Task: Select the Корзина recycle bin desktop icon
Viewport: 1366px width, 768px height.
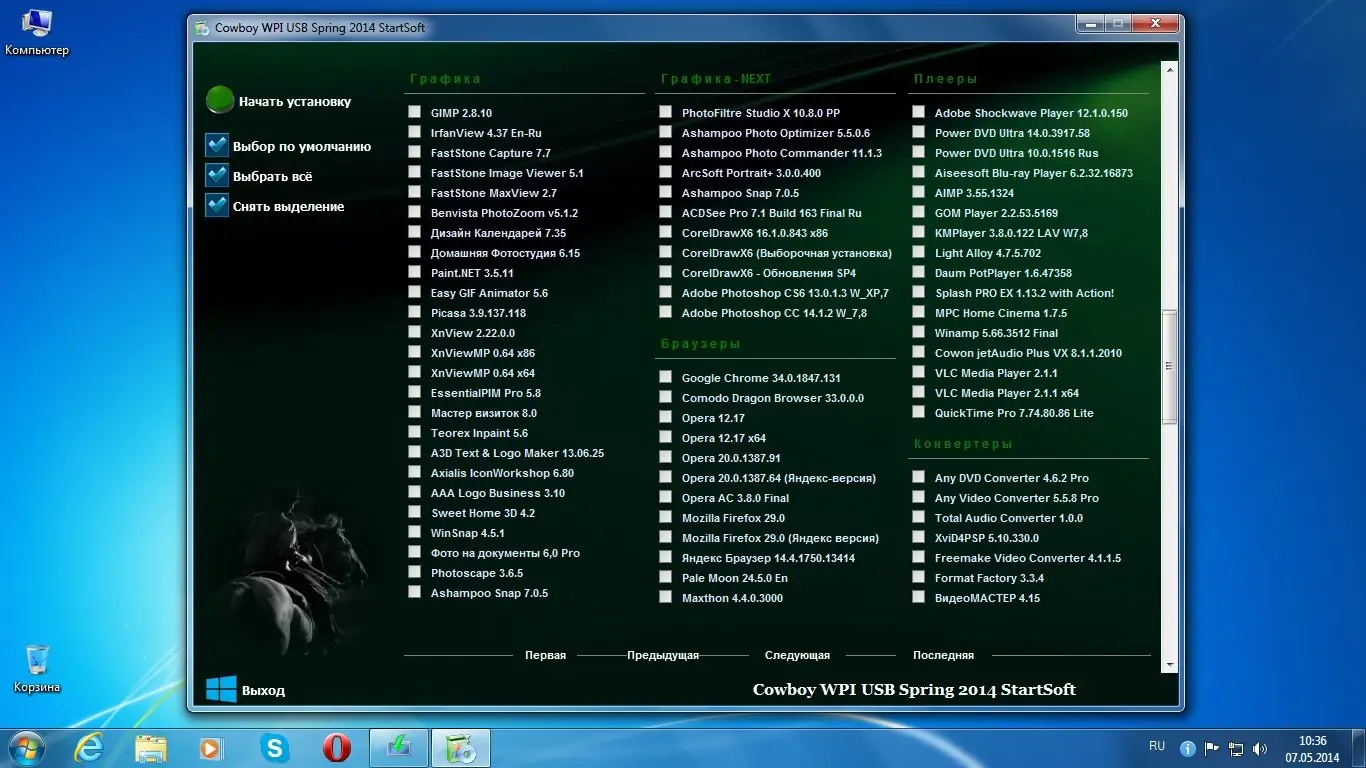Action: (x=37, y=668)
